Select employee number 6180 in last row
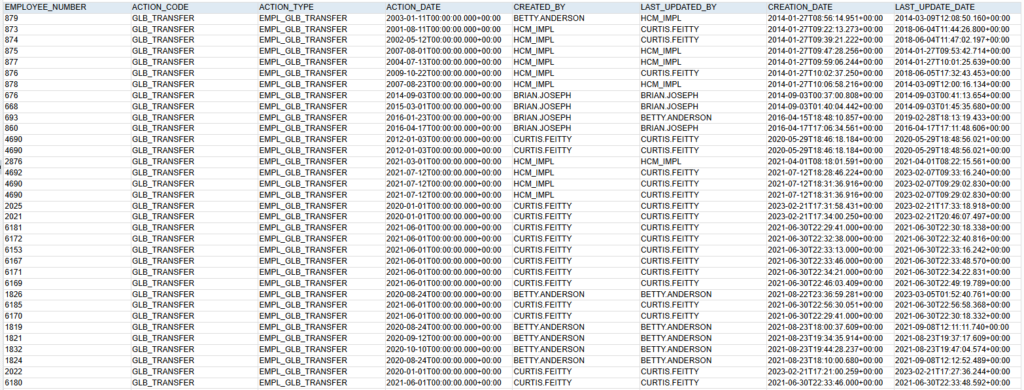1024x390 pixels. (x=66, y=382)
